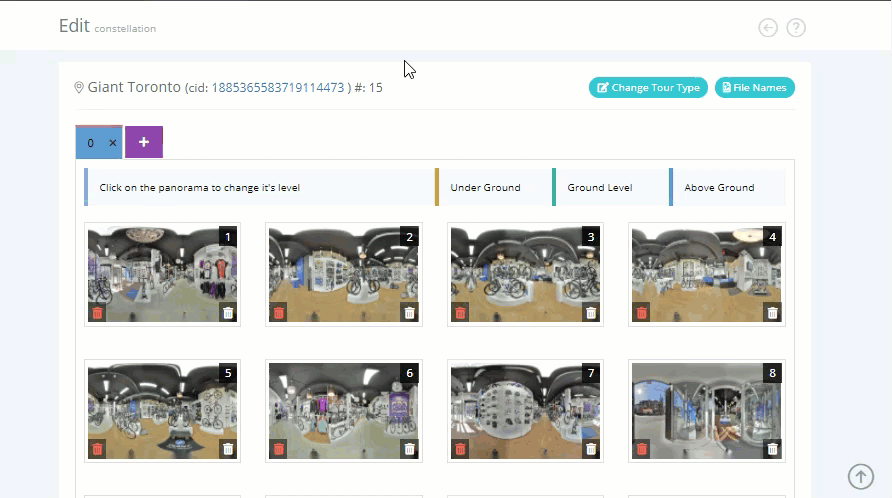Select the tab labeled 0
The width and height of the screenshot is (892, 498).
coord(90,143)
